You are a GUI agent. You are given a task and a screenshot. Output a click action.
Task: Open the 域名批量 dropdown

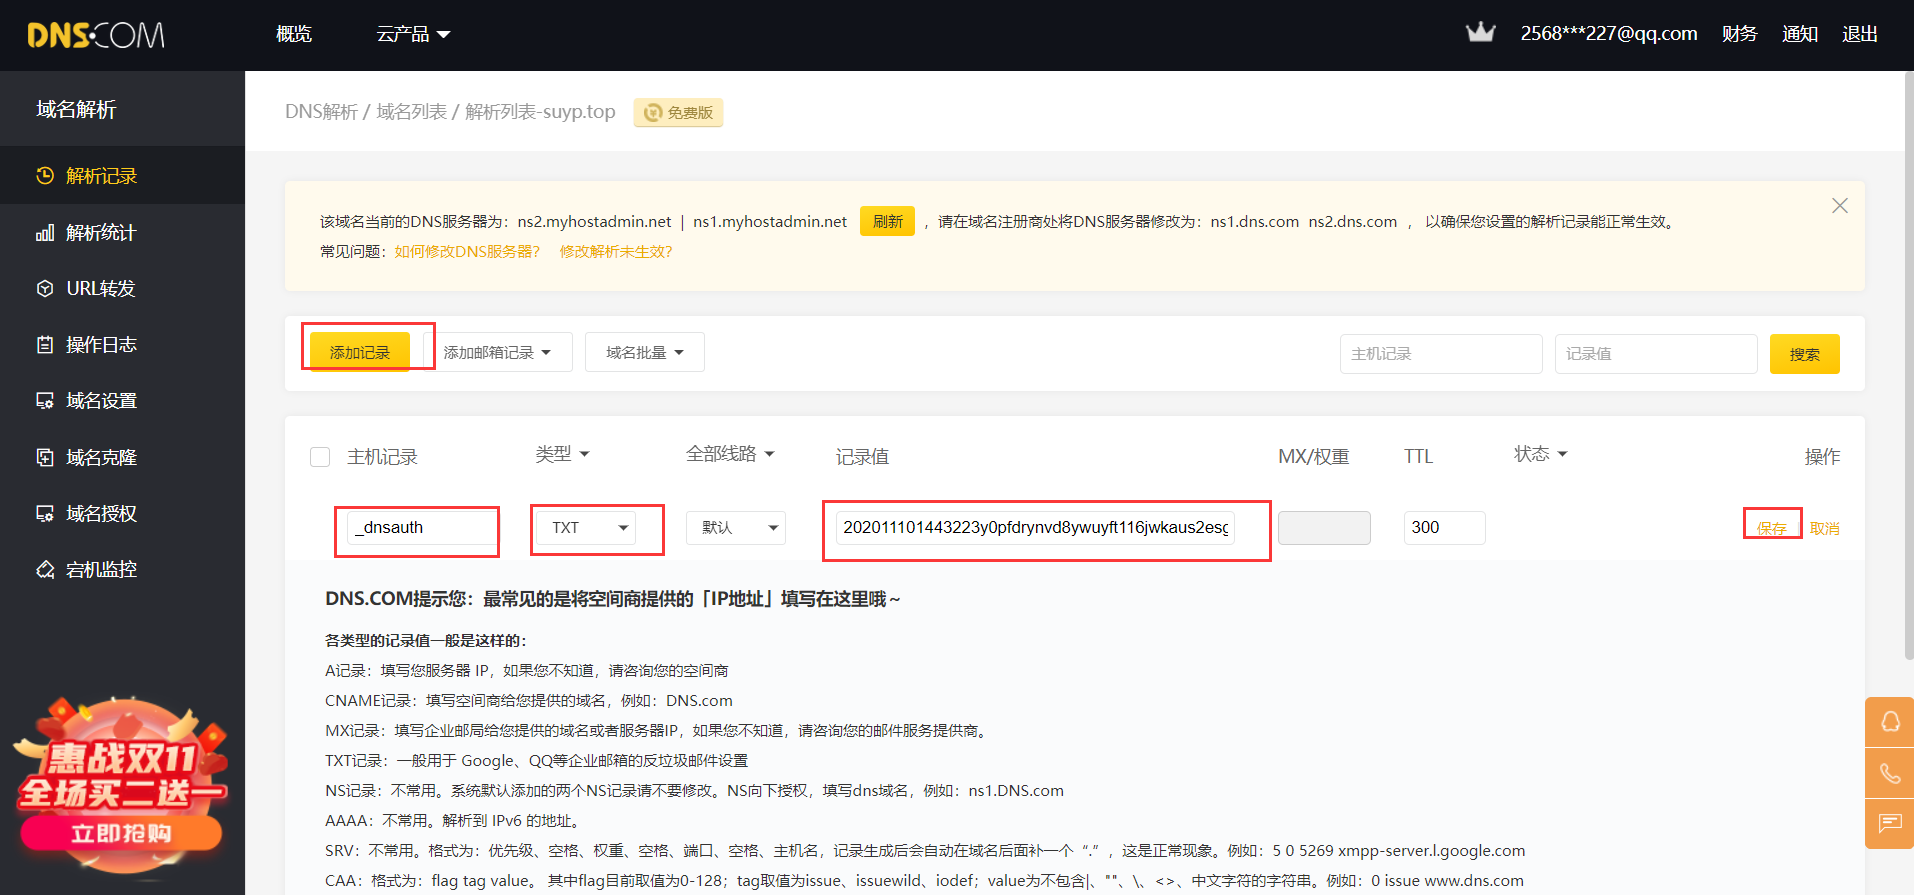645,353
